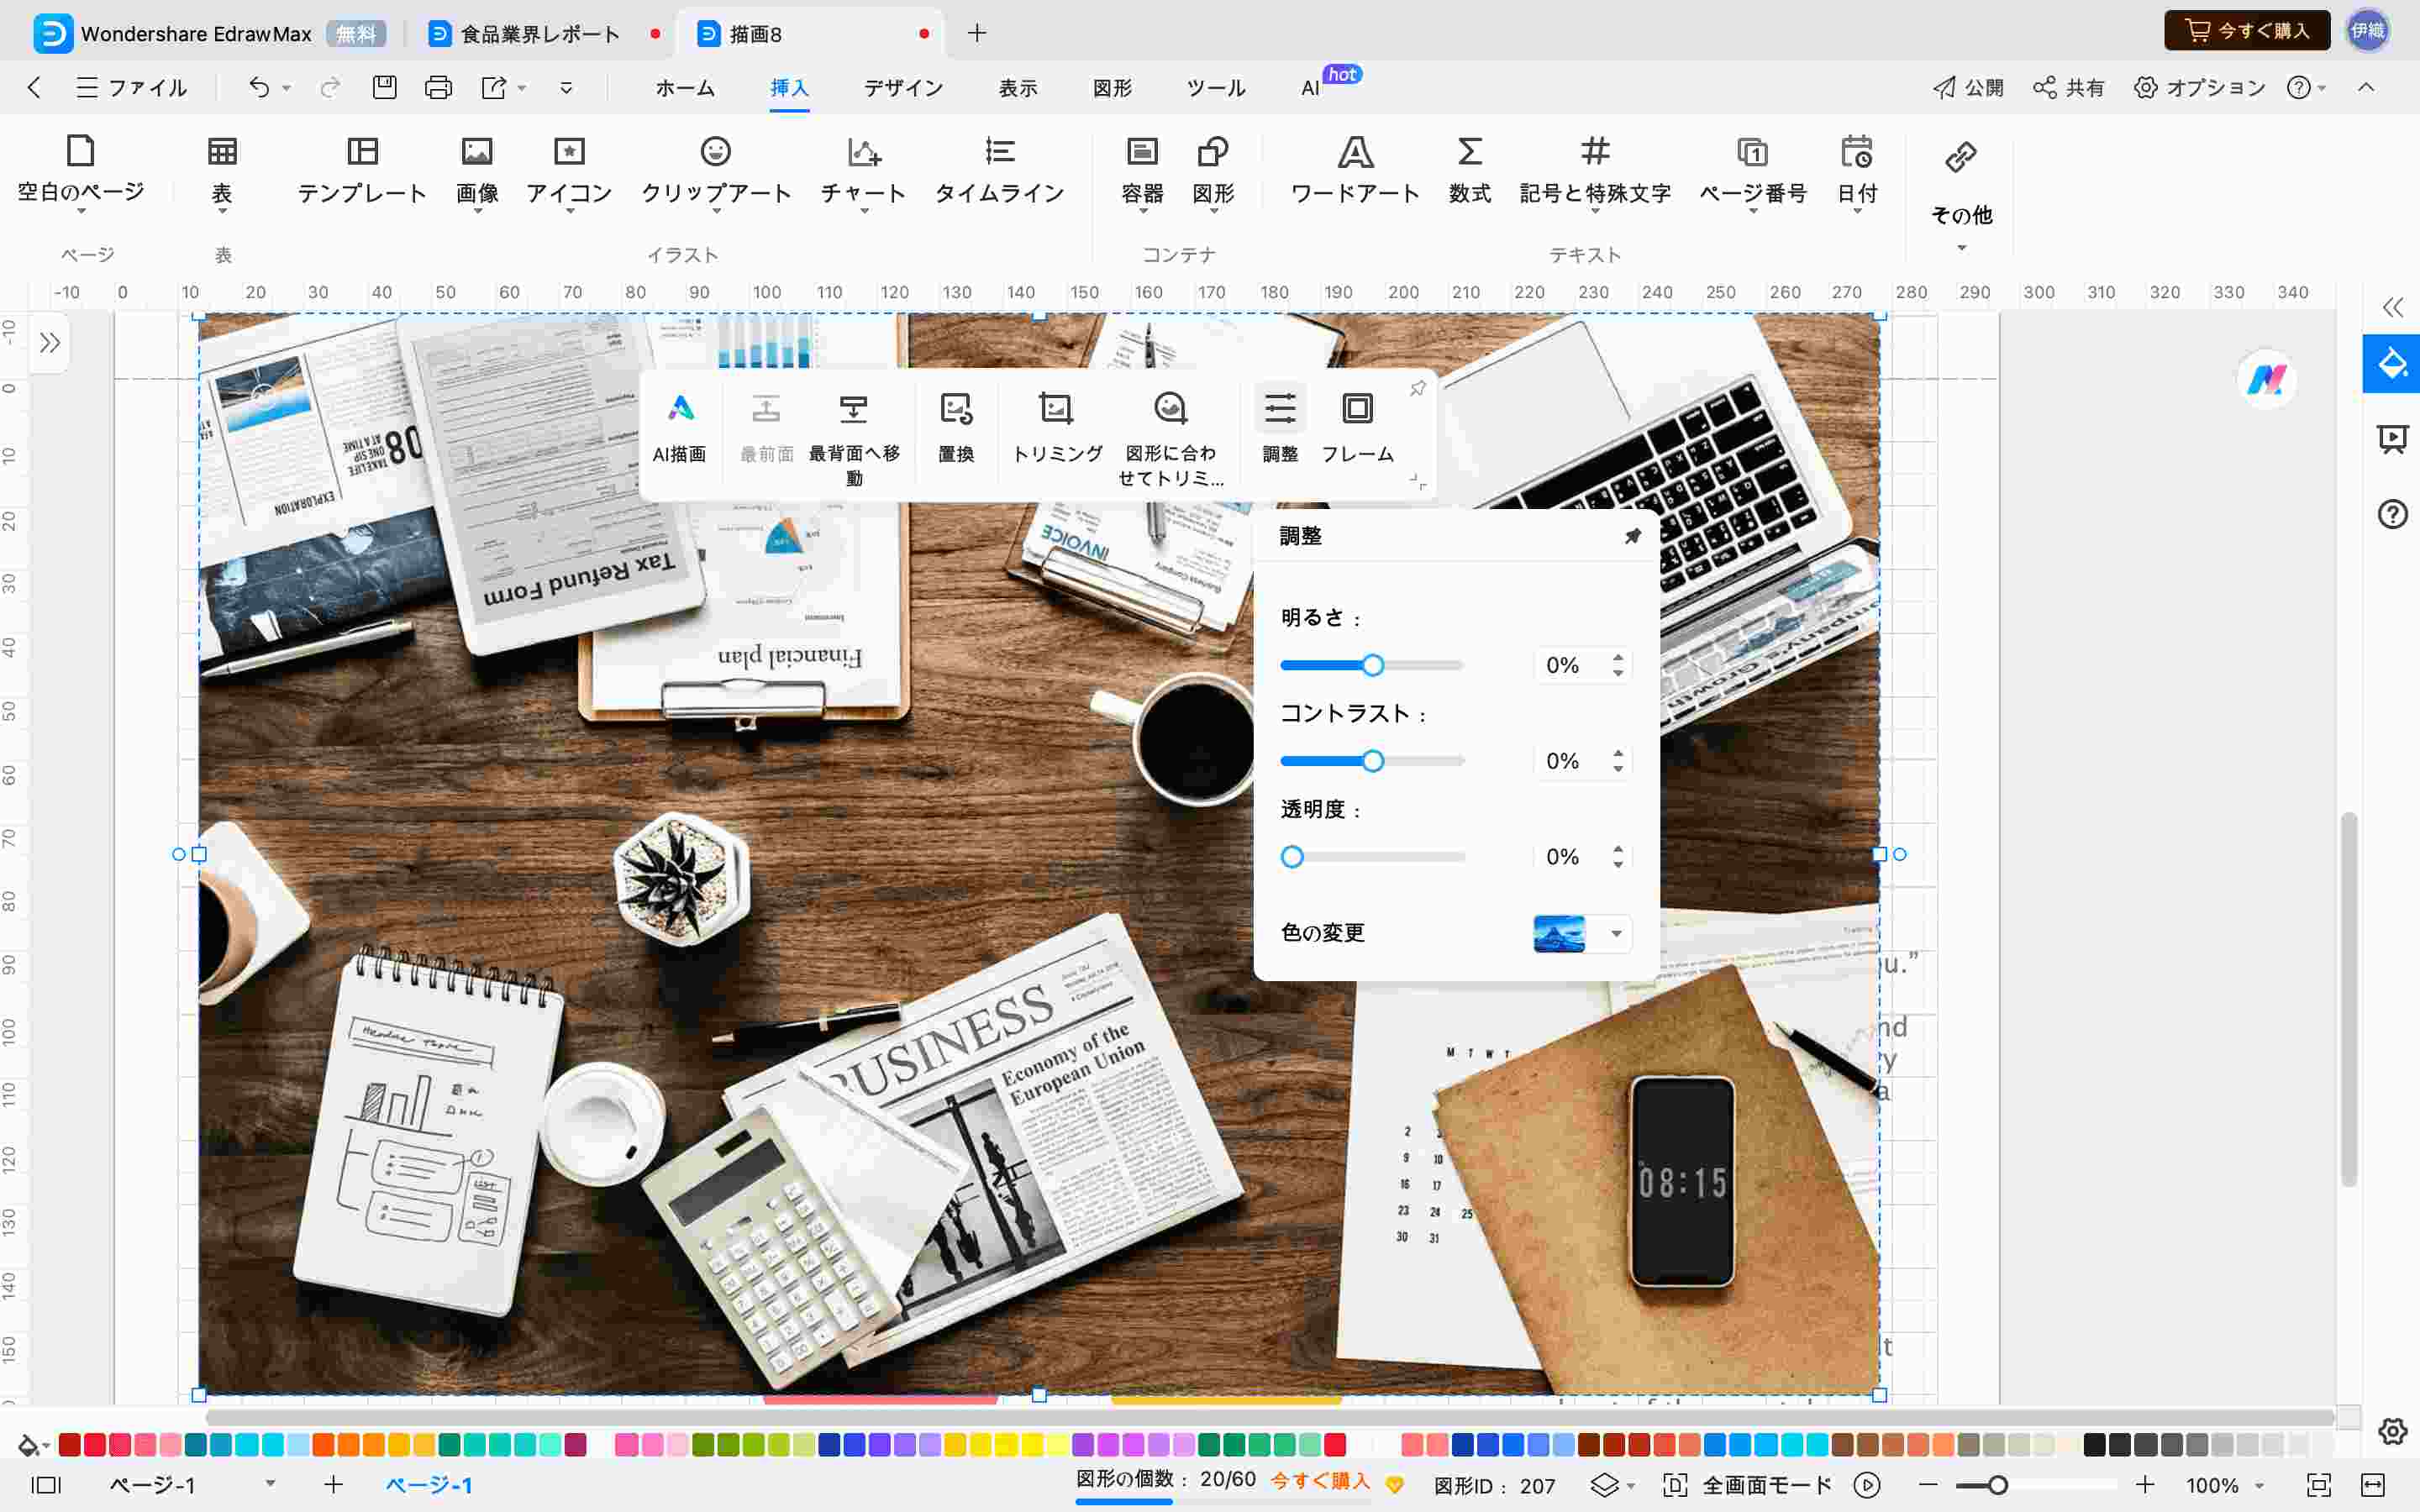The image size is (2420, 1512).
Task: Click the fit-width icon in status bar
Action: point(2372,1485)
